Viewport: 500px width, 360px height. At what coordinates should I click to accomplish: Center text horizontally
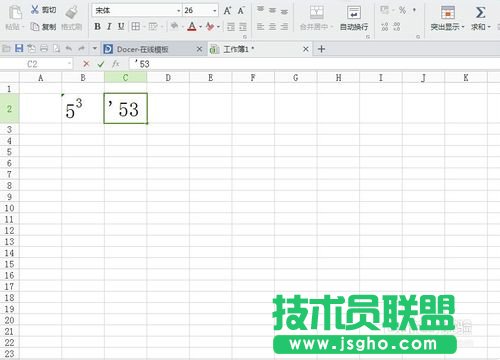coord(272,26)
